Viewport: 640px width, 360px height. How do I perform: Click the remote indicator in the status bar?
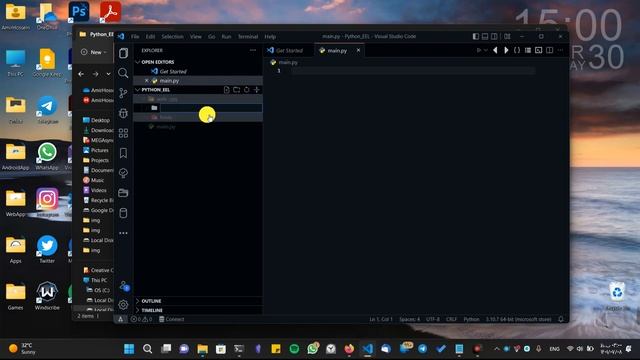tap(120, 319)
